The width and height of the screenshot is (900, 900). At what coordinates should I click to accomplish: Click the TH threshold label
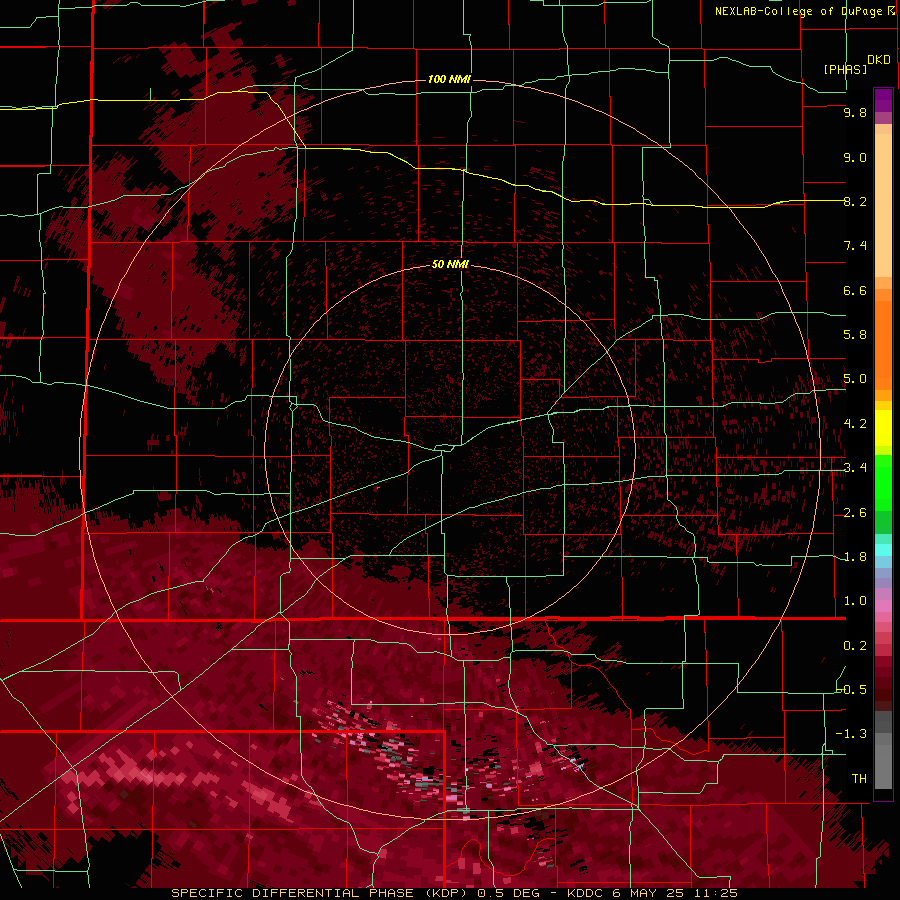(x=859, y=779)
